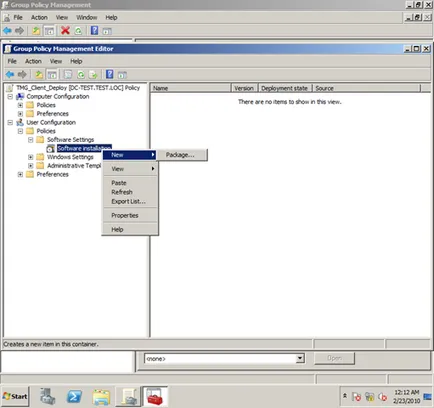Click the Source column header

(x=366, y=88)
